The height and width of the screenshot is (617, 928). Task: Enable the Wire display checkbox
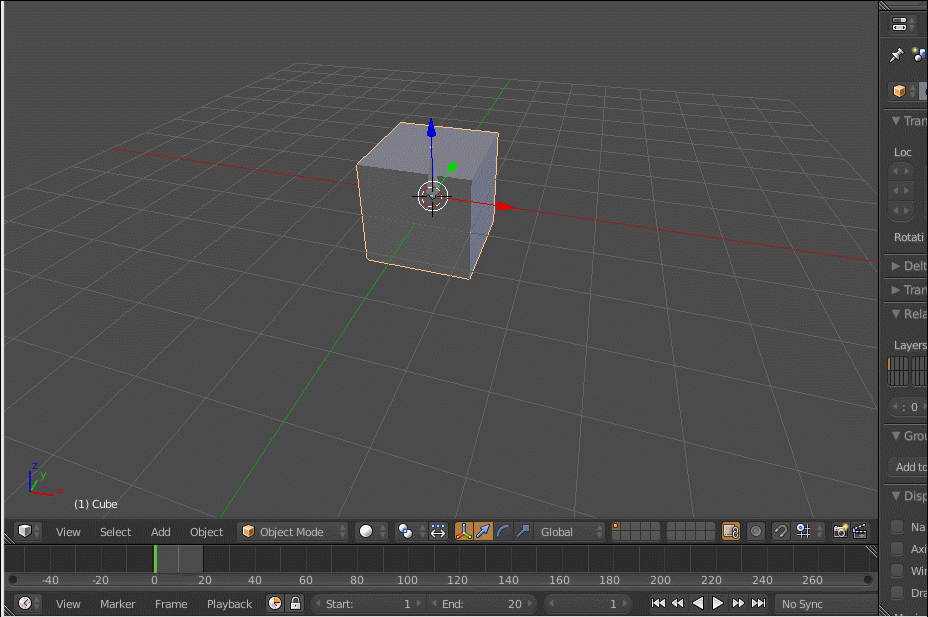897,570
